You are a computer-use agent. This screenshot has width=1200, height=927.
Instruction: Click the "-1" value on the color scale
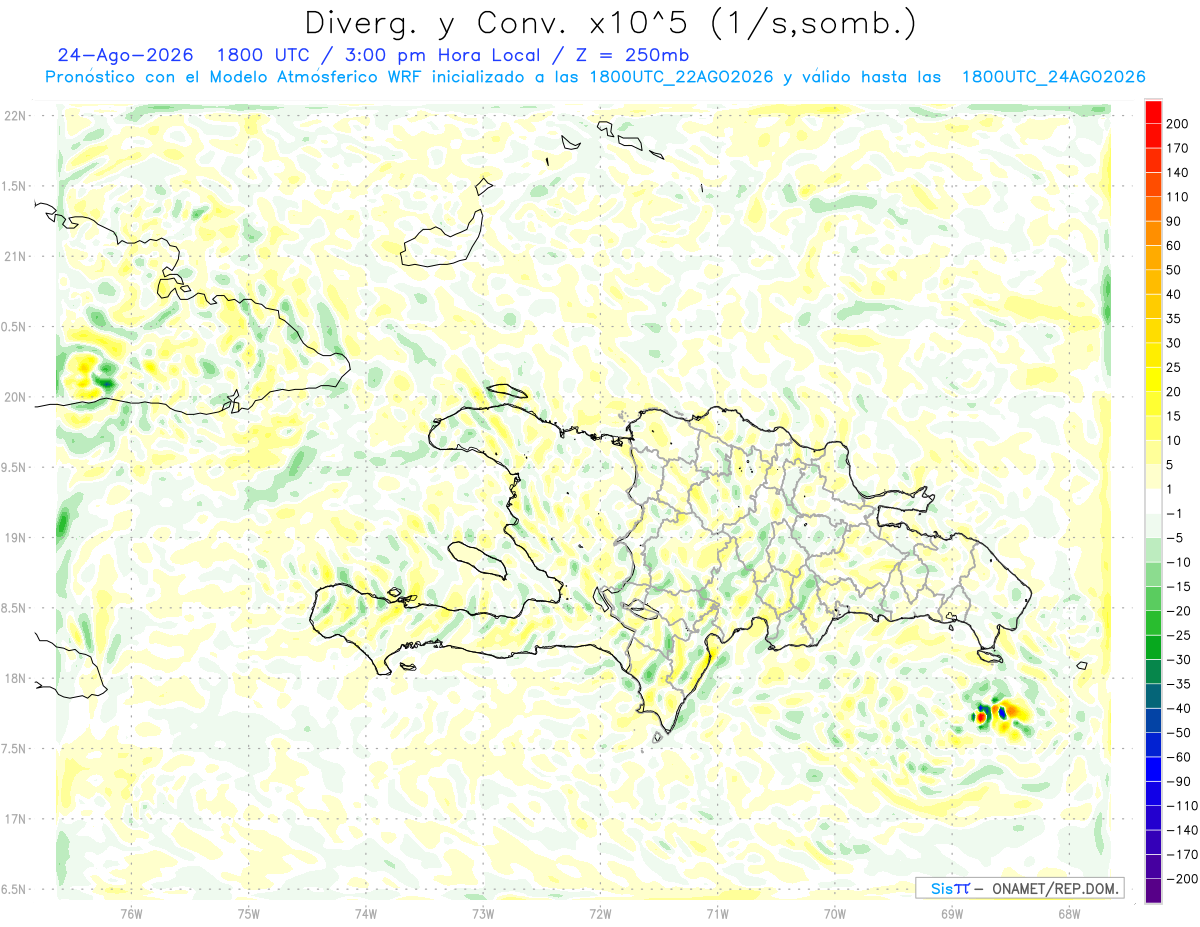(x=1176, y=514)
